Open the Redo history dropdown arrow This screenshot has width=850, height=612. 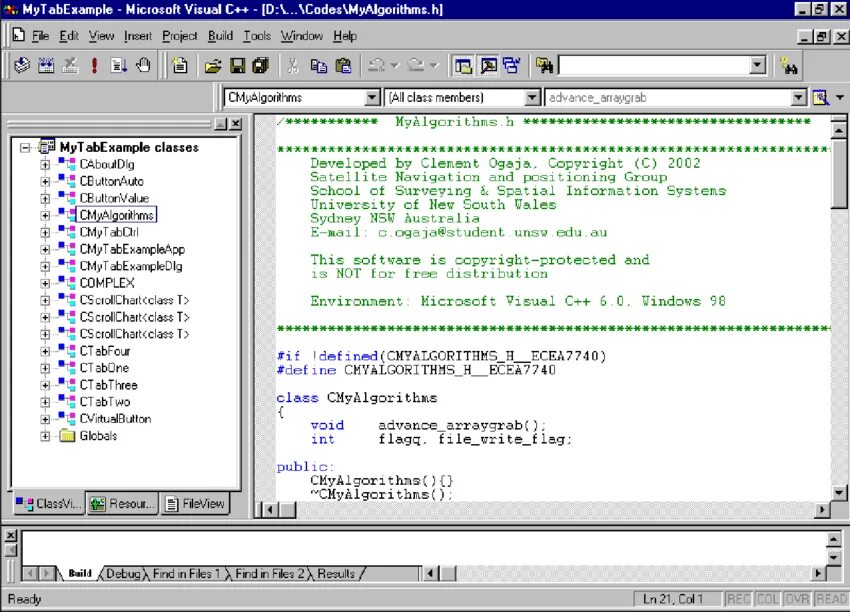tap(434, 66)
